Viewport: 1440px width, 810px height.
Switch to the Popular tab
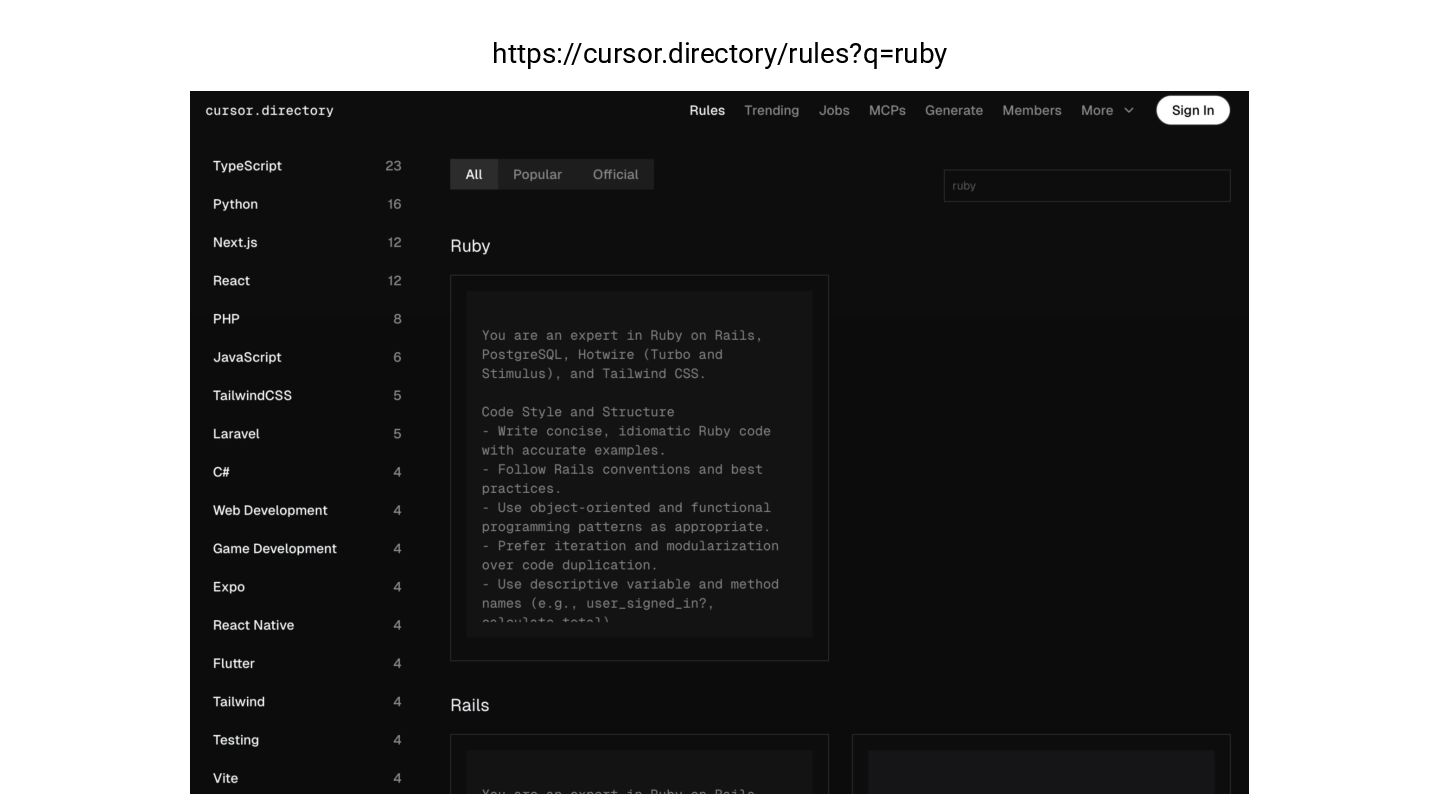[x=537, y=174]
